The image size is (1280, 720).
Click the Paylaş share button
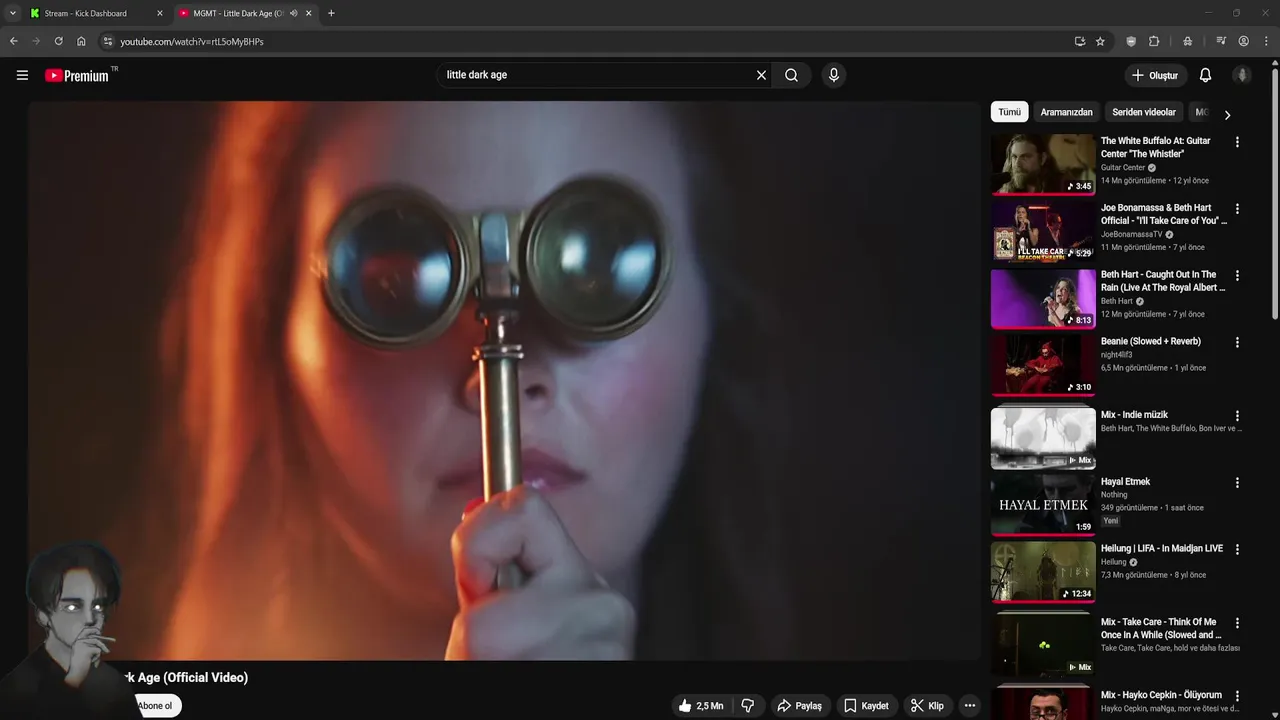pyautogui.click(x=799, y=706)
